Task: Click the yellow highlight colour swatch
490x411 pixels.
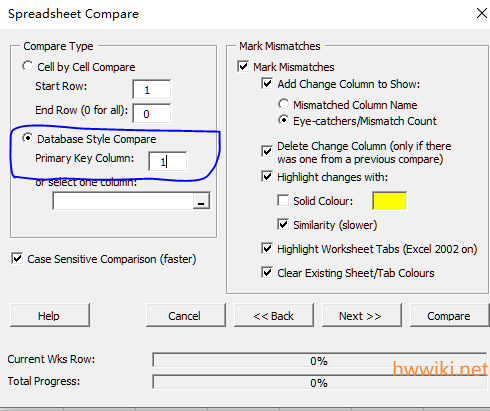Action: [x=390, y=201]
